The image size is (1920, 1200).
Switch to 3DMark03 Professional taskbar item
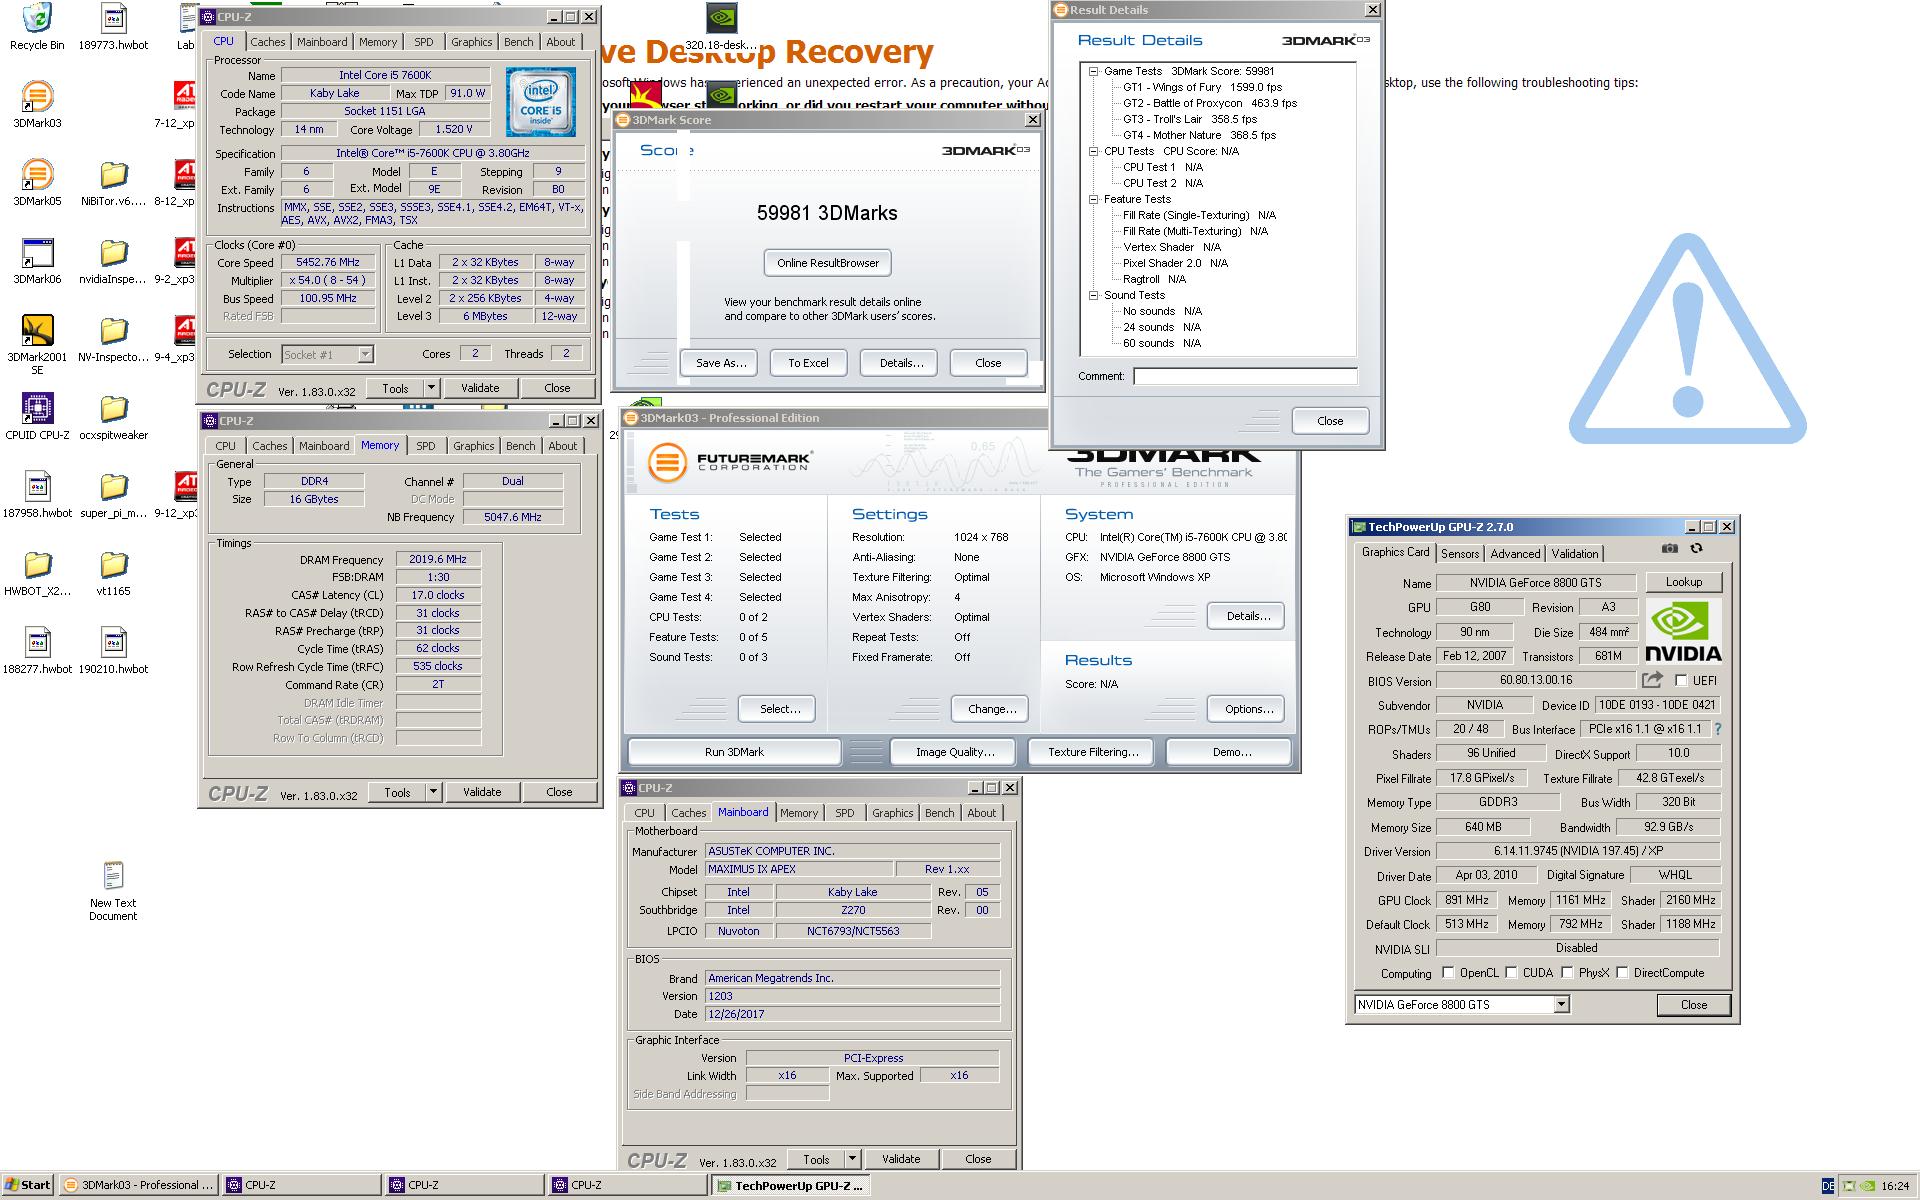(x=138, y=1186)
